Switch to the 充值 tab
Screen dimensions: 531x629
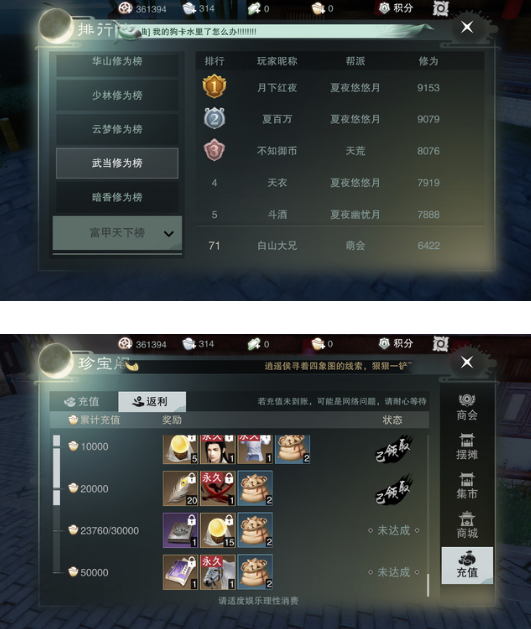click(x=83, y=401)
